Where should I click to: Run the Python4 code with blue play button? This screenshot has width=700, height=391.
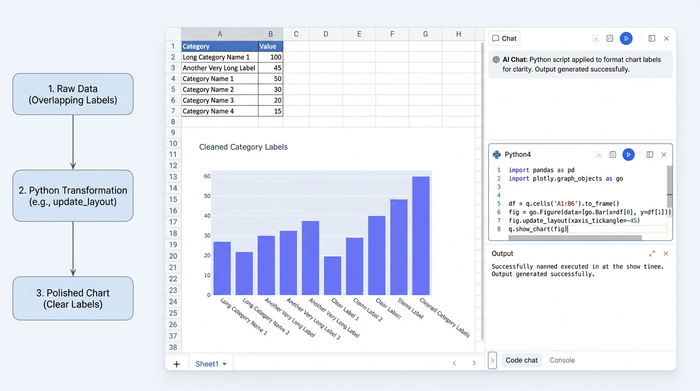click(629, 155)
